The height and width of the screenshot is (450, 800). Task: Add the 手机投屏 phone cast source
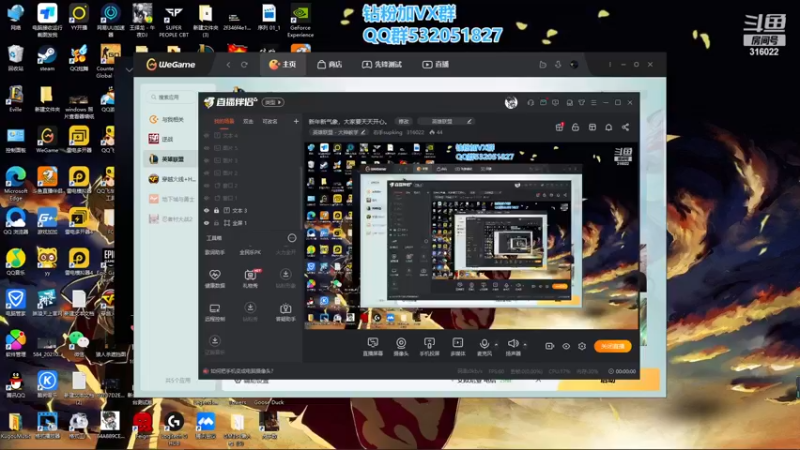[x=429, y=346]
